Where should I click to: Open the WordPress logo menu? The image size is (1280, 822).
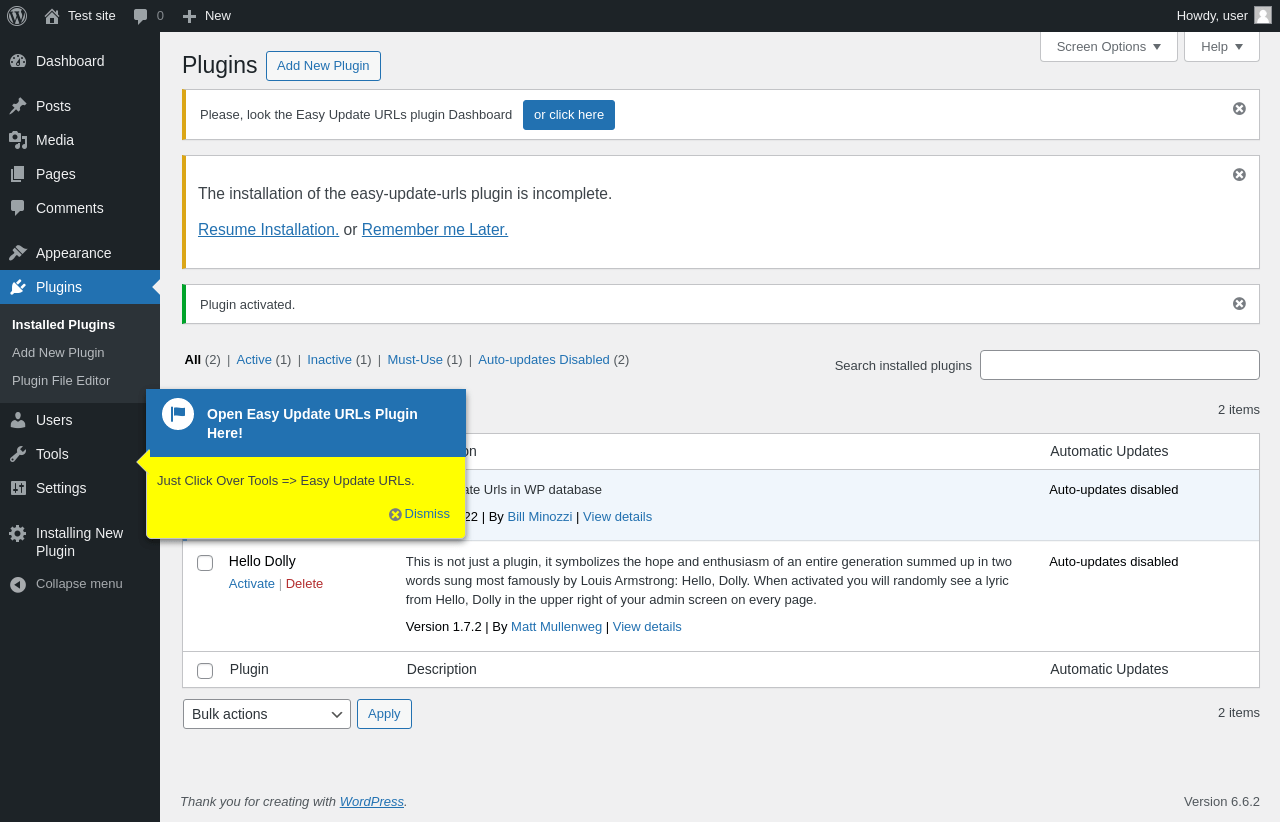pos(17,16)
